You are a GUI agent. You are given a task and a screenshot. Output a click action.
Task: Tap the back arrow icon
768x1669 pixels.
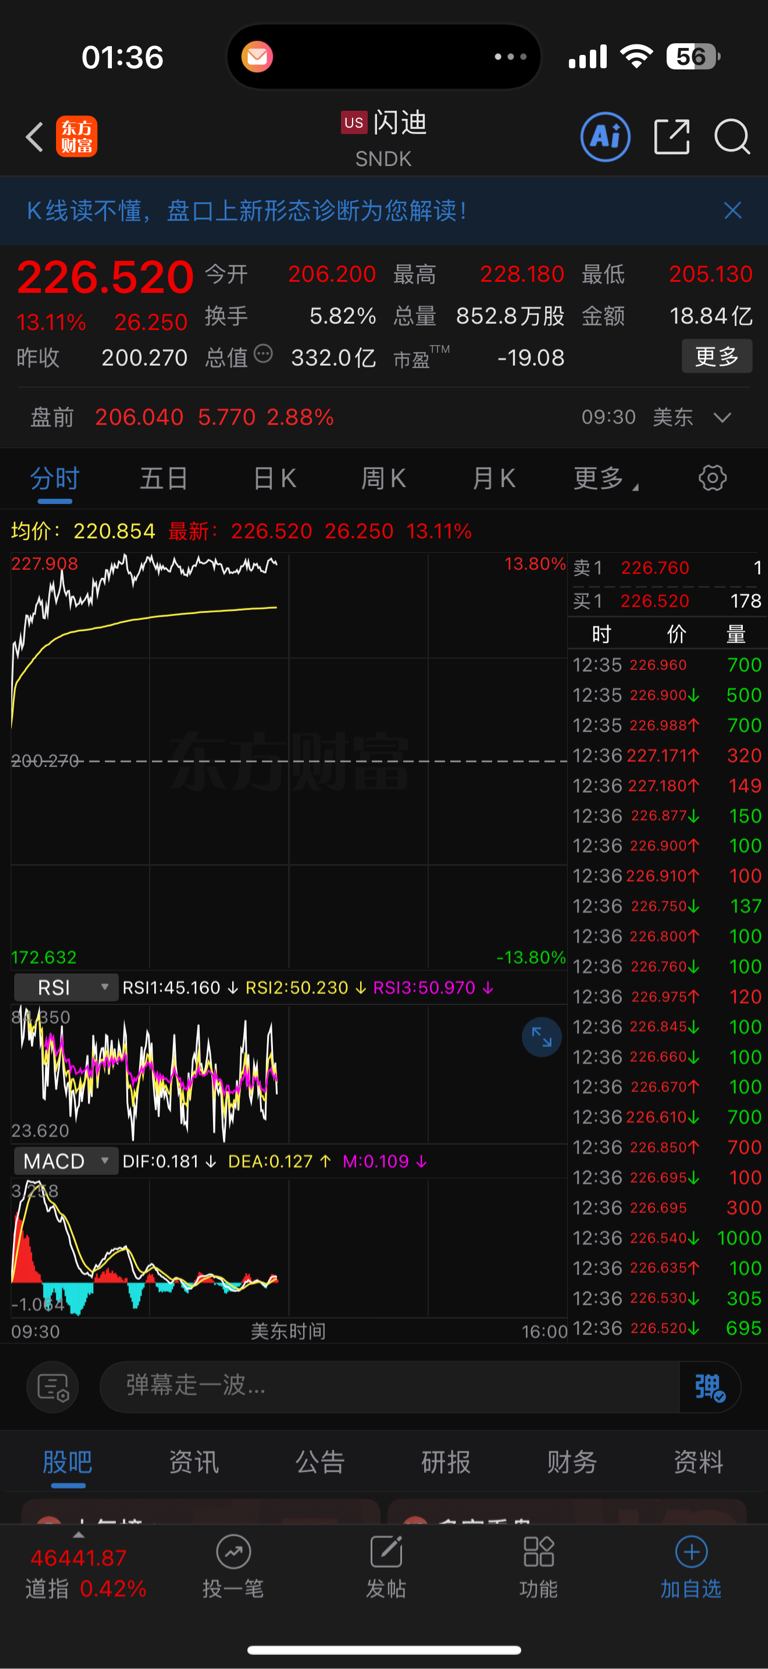coord(35,137)
